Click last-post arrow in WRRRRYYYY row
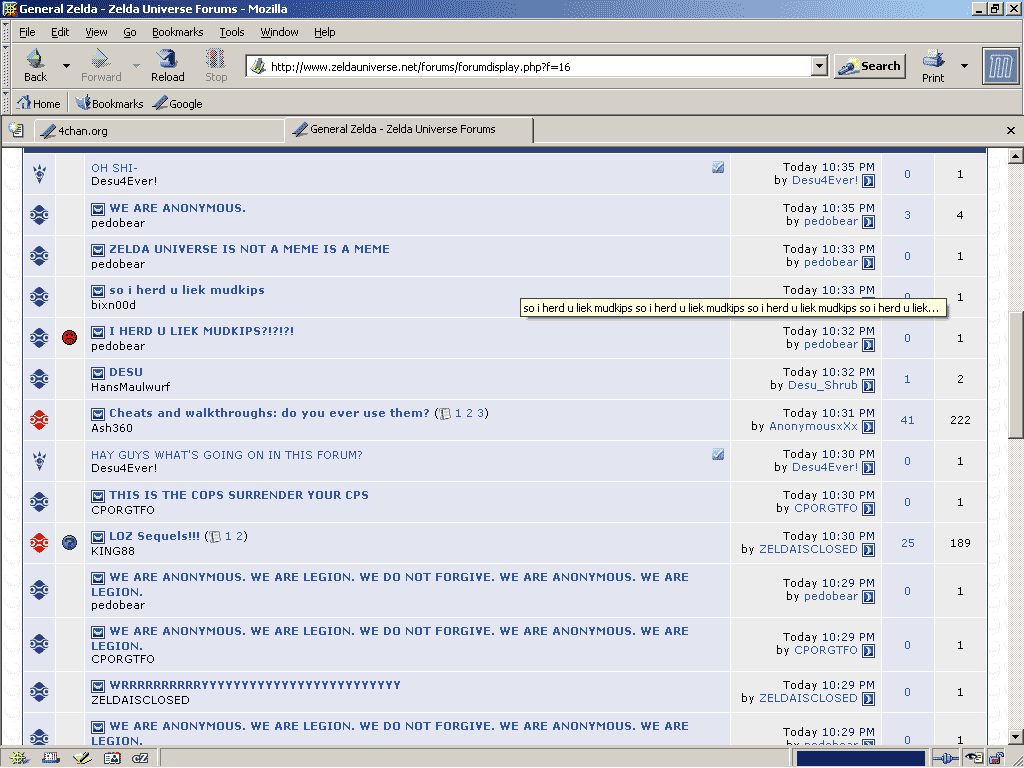Image resolution: width=1024 pixels, height=768 pixels. pyautogui.click(x=869, y=699)
